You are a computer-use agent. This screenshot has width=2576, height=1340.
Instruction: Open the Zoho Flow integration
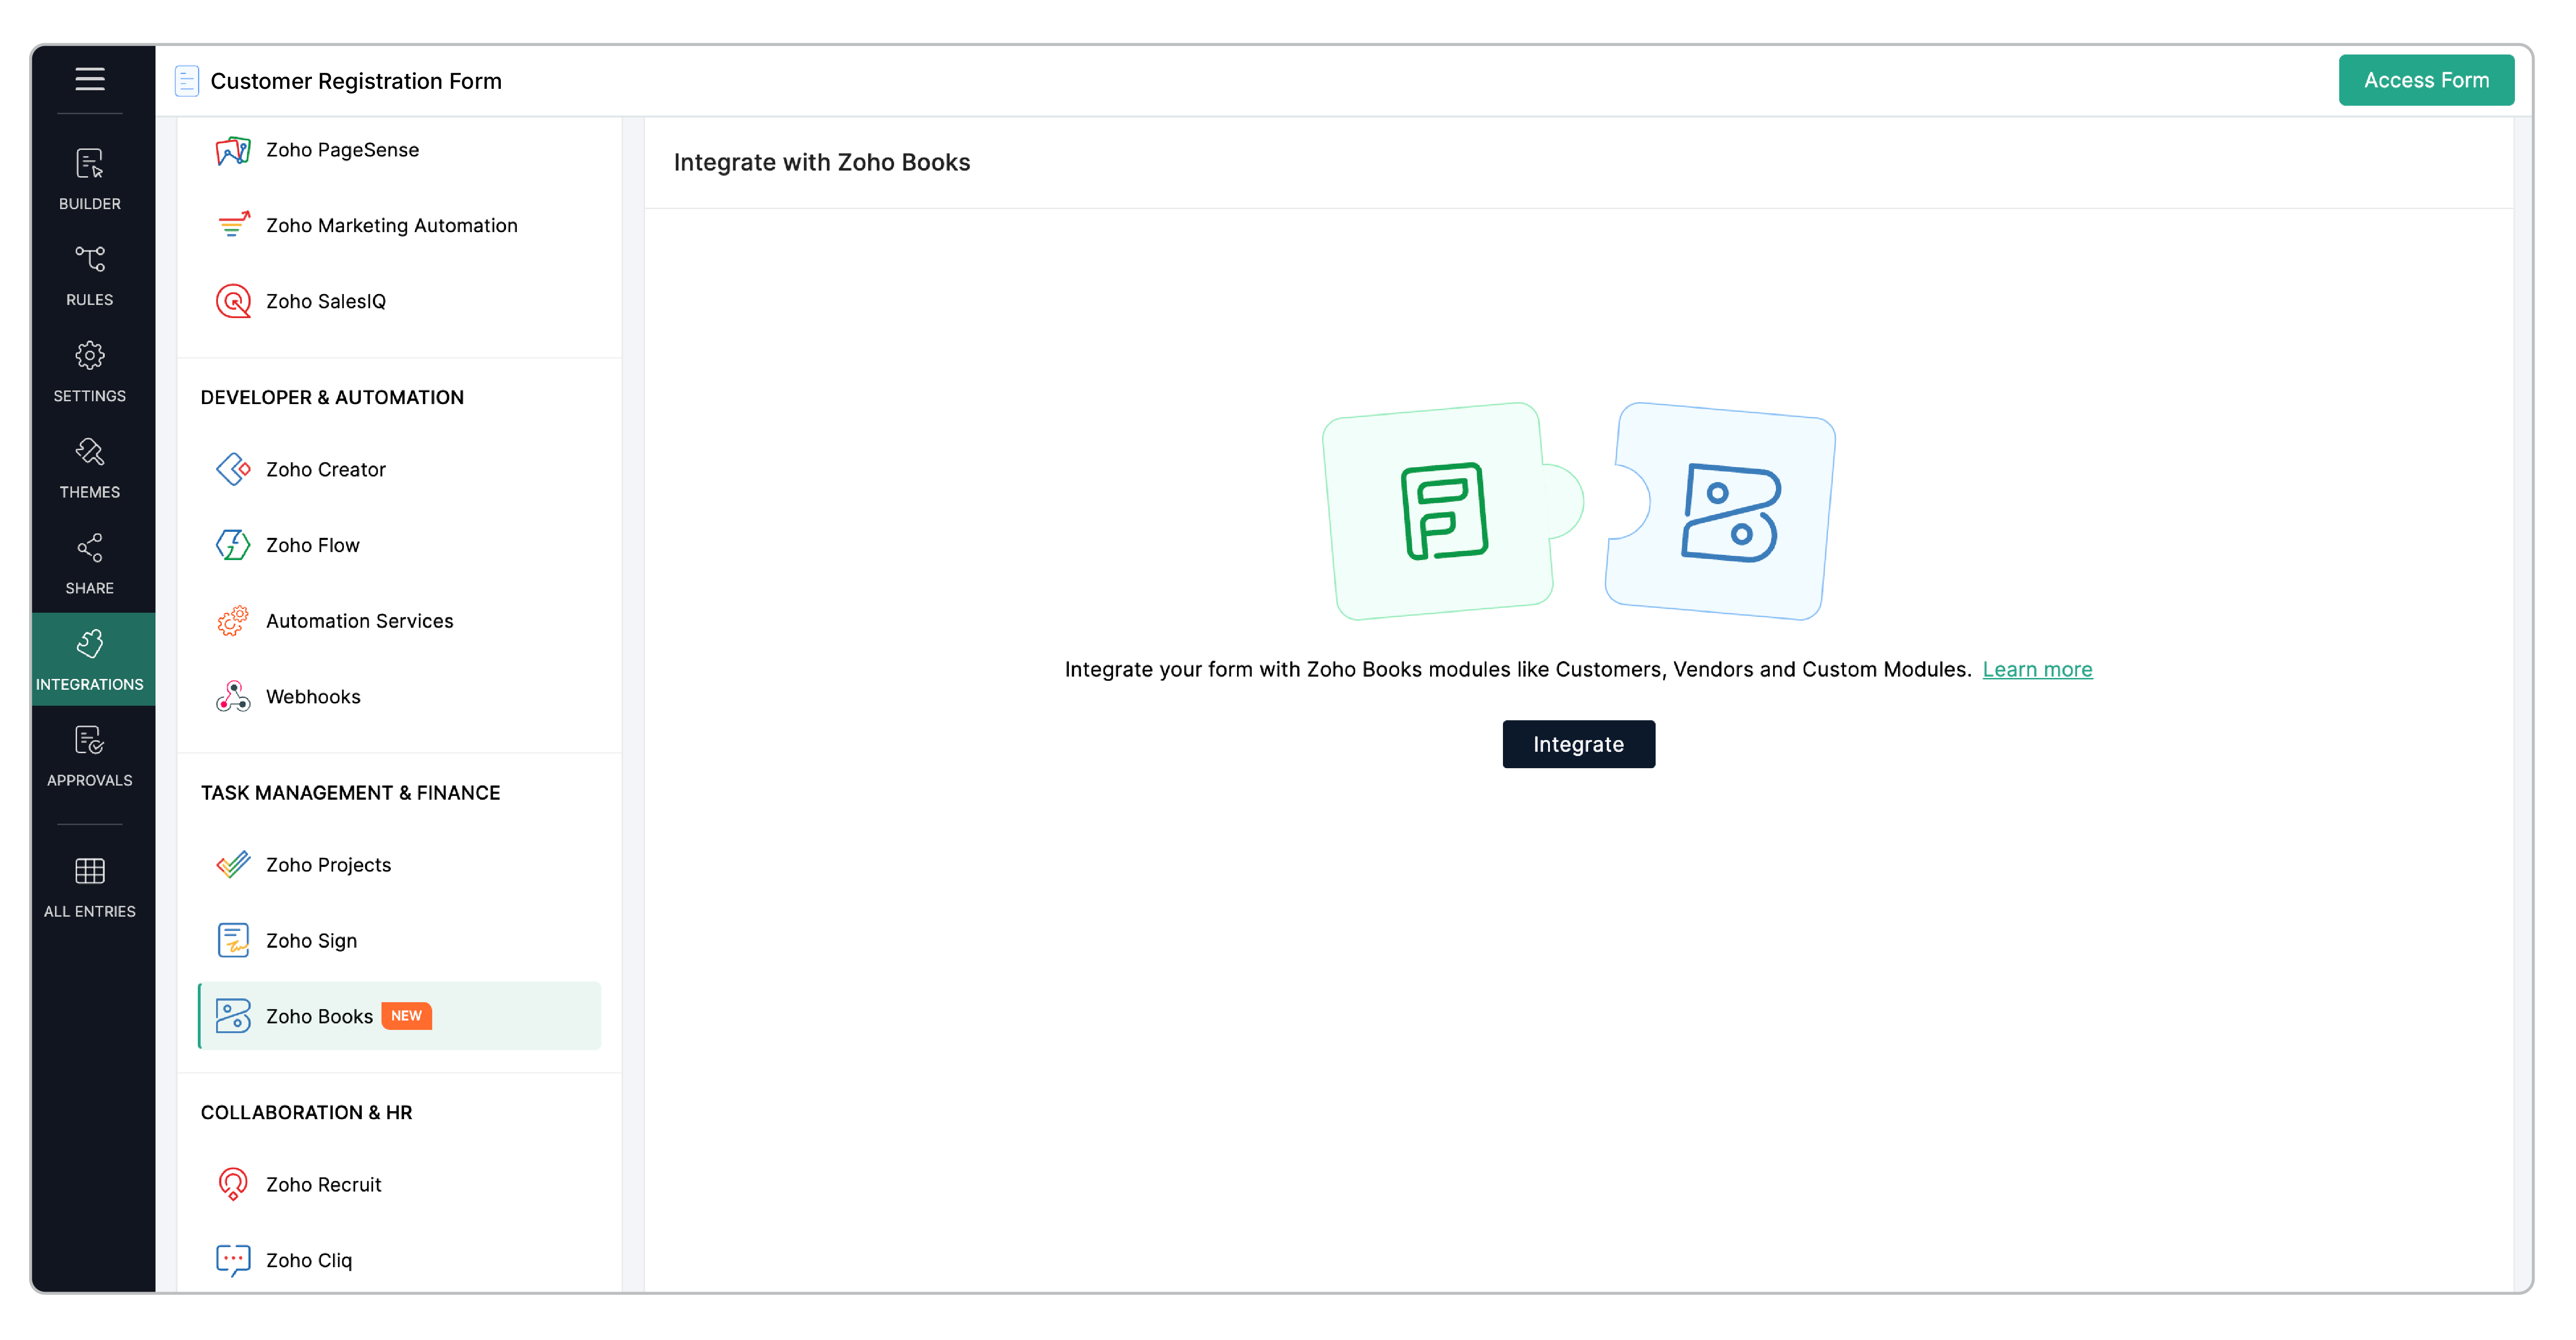pyautogui.click(x=312, y=545)
